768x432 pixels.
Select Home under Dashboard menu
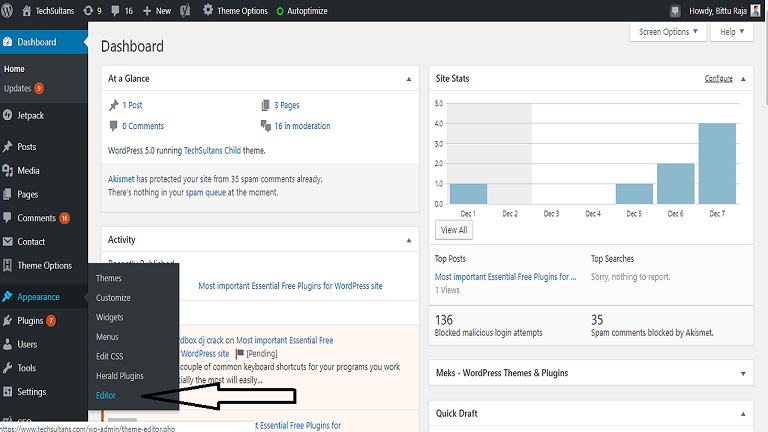point(14,69)
